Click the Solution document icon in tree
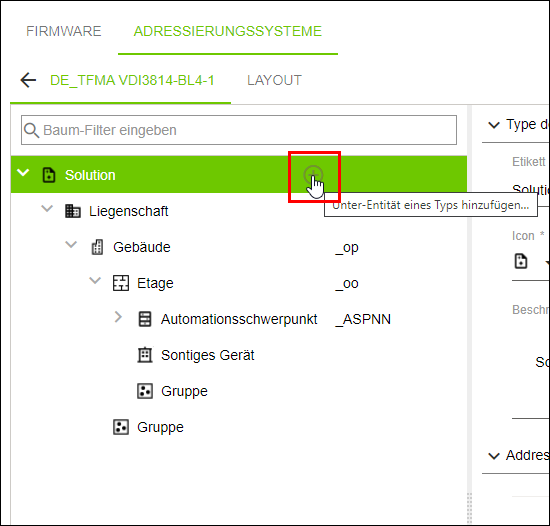This screenshot has width=550, height=526. [49, 175]
